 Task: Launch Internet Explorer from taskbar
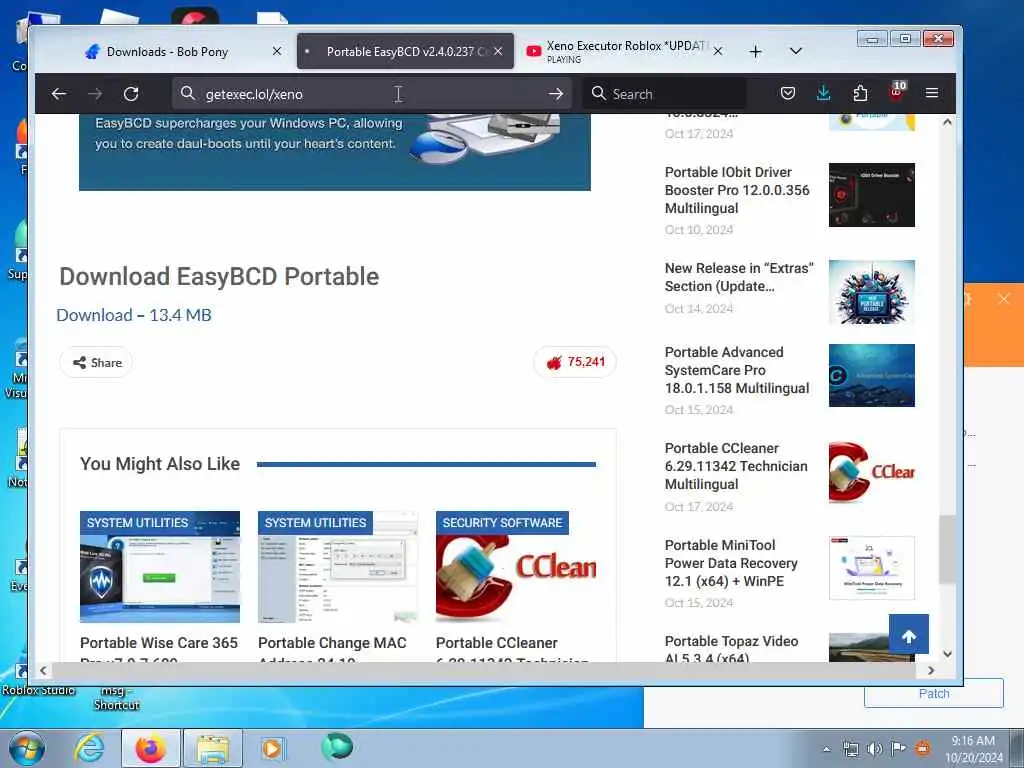pyautogui.click(x=89, y=748)
